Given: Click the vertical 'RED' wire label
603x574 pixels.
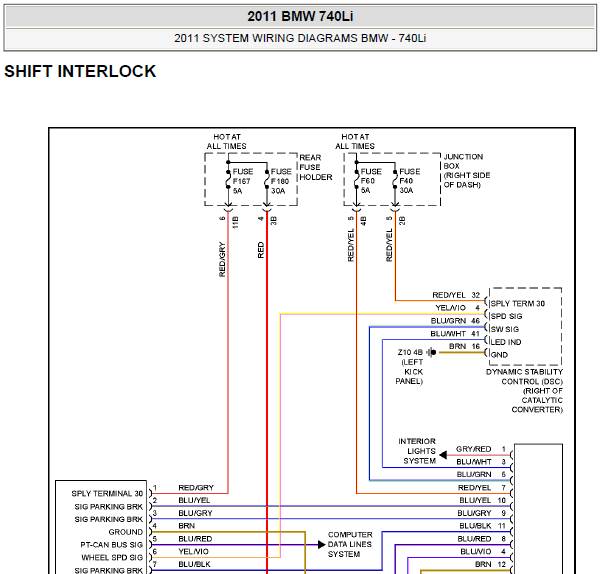Looking at the screenshot, I should click(x=261, y=250).
